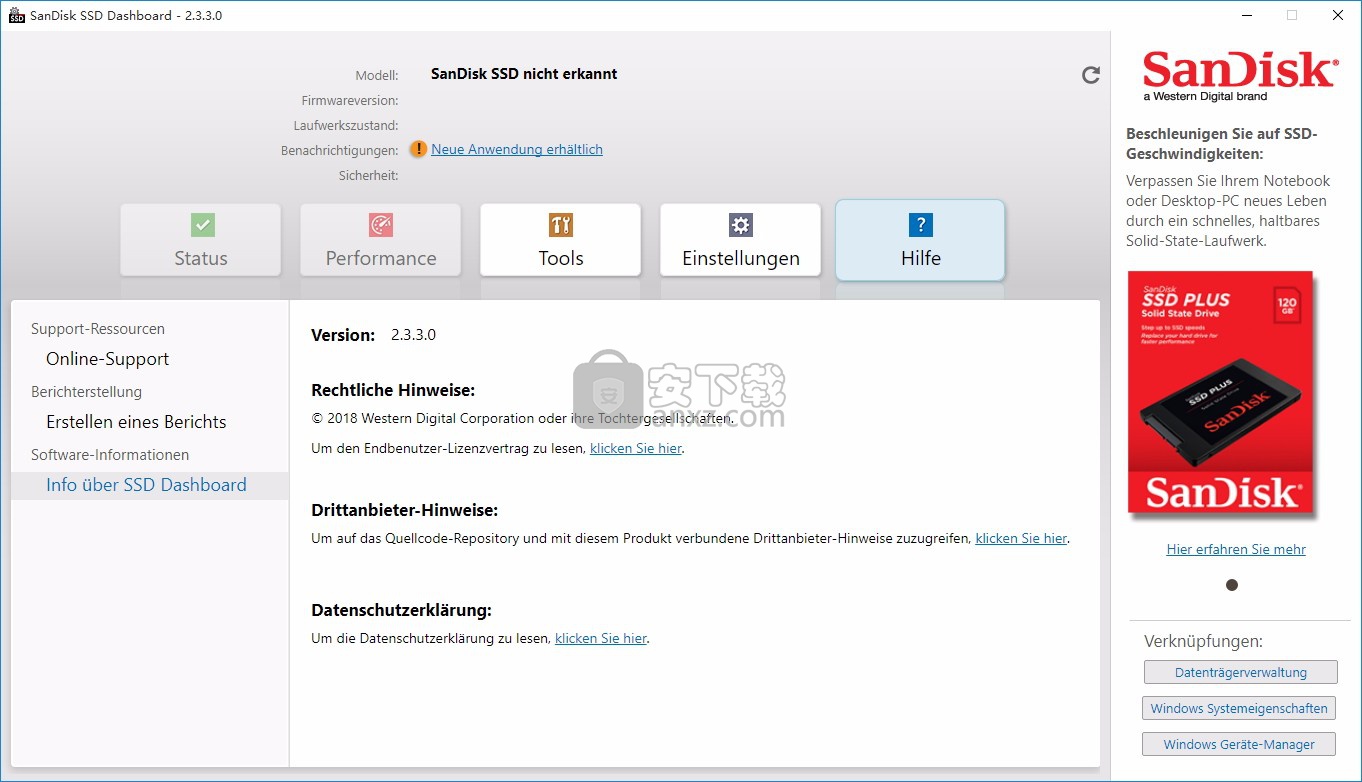The image size is (1362, 782).
Task: Close the SanDisk Dashboard window
Action: (x=1338, y=15)
